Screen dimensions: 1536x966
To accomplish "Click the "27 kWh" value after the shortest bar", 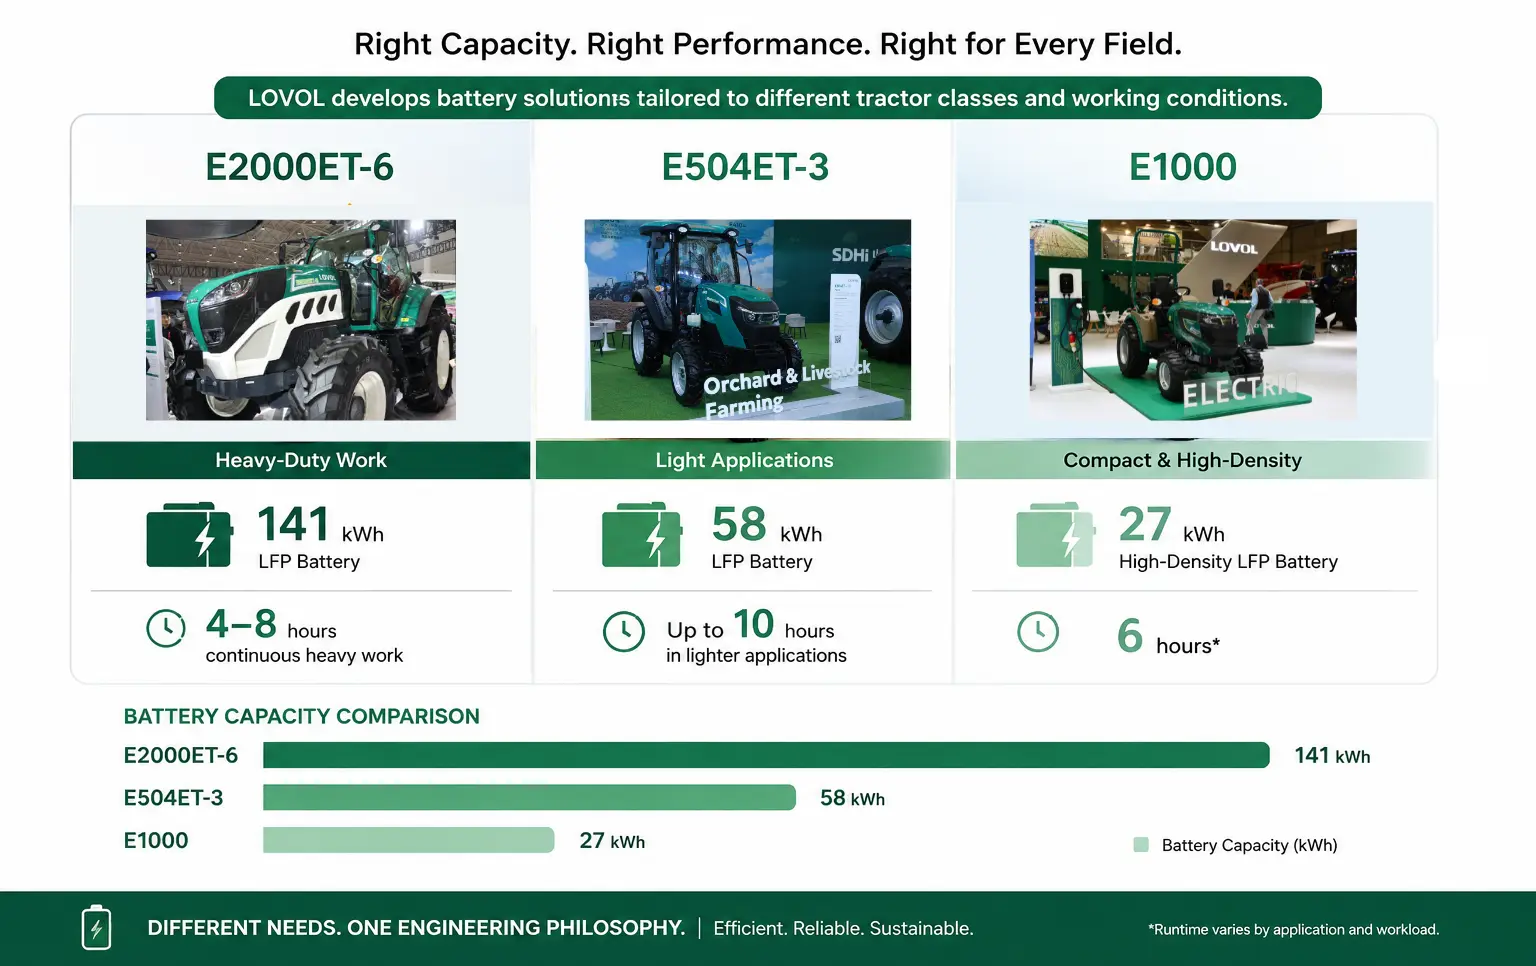I will [x=612, y=841].
